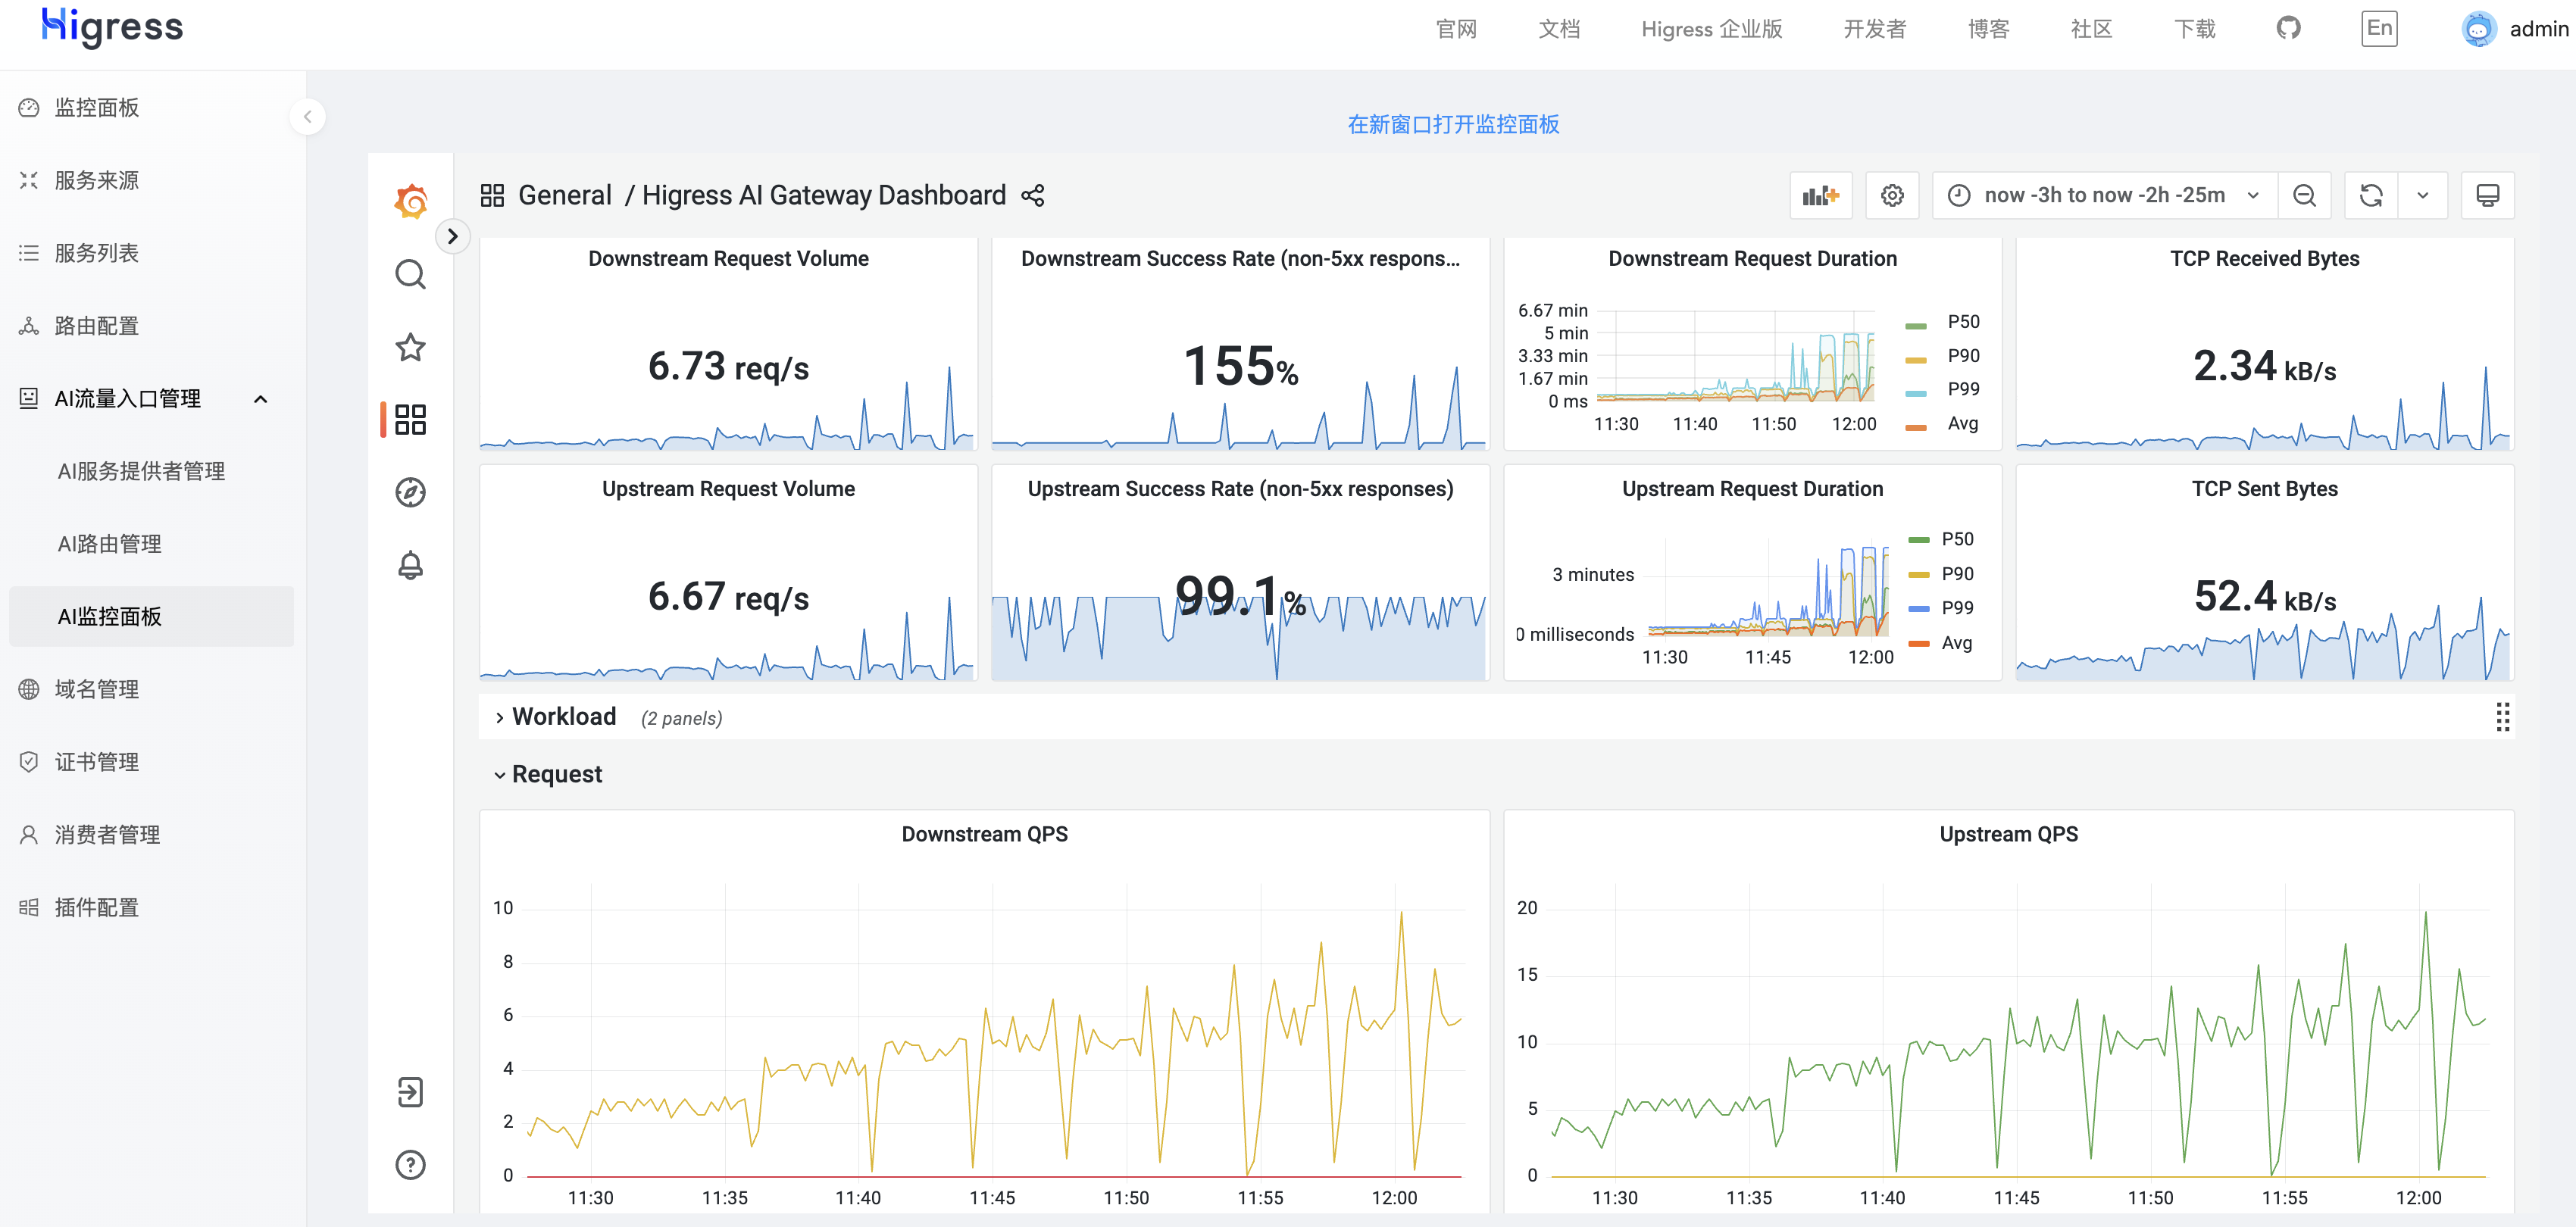Image resolution: width=2576 pixels, height=1227 pixels.
Task: Cycle view mode with monitor icon
Action: click(x=2488, y=195)
